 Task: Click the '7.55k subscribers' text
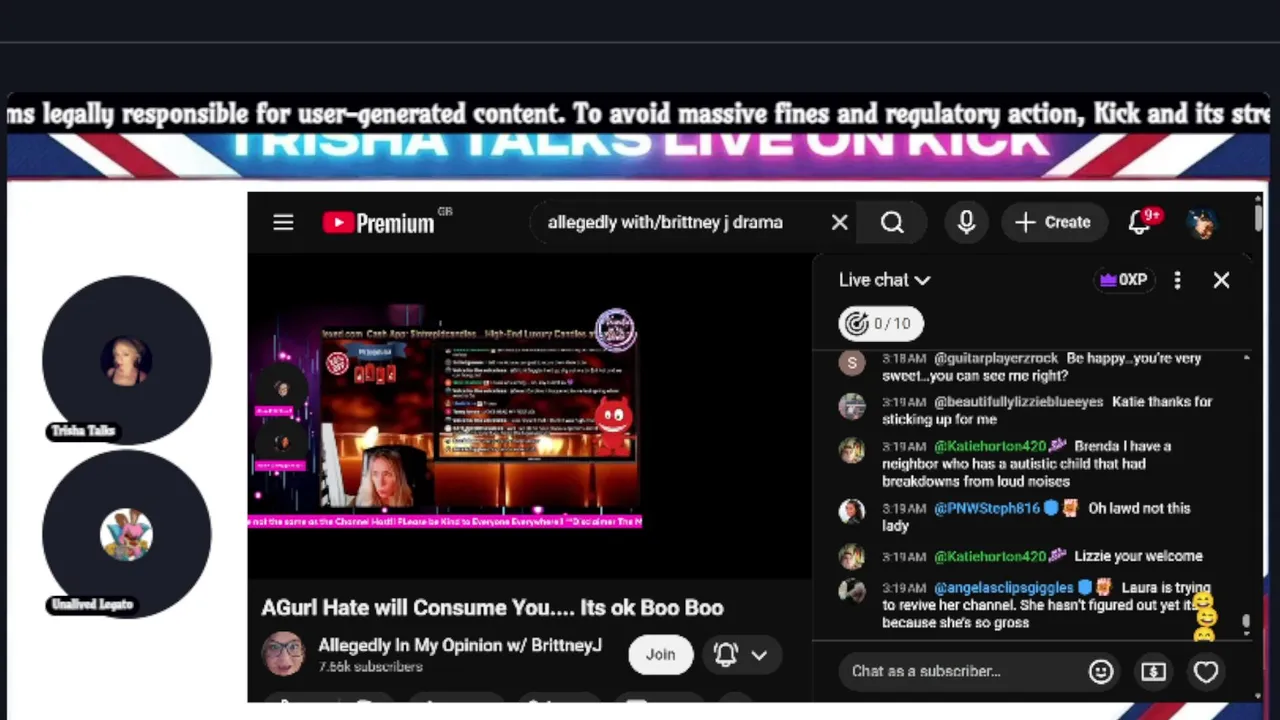(370, 667)
